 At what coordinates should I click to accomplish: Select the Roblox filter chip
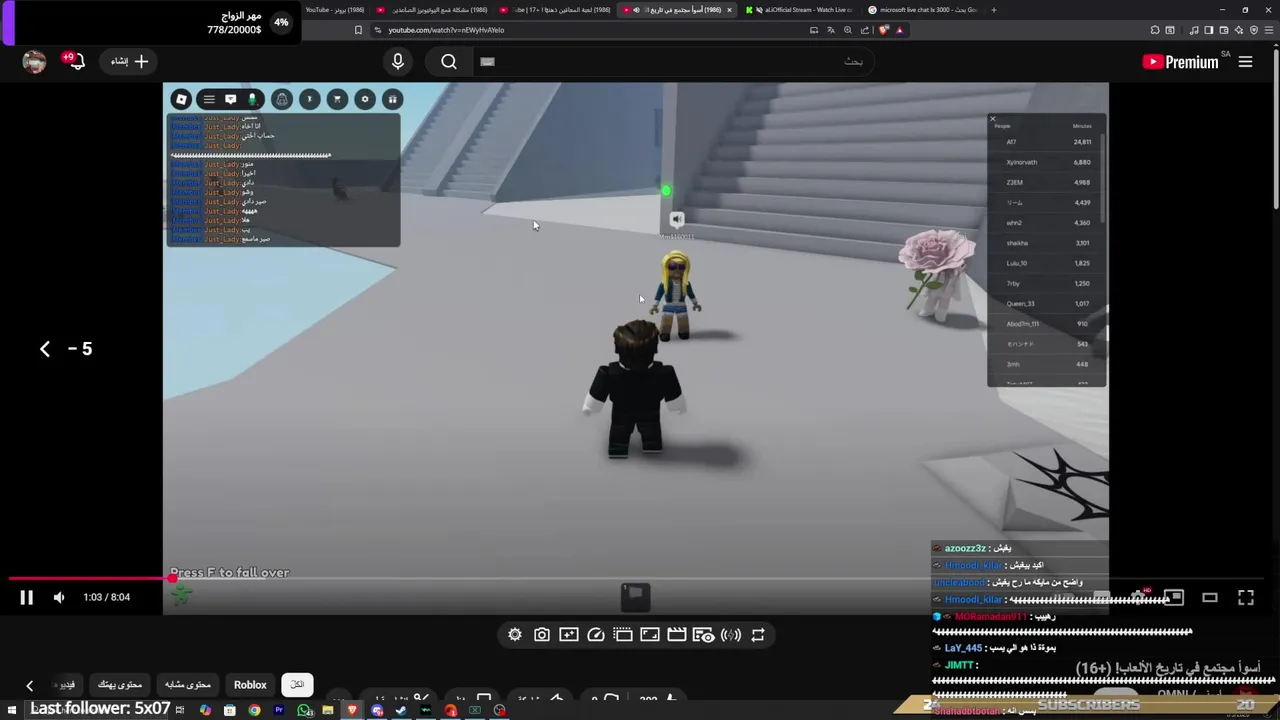(250, 685)
